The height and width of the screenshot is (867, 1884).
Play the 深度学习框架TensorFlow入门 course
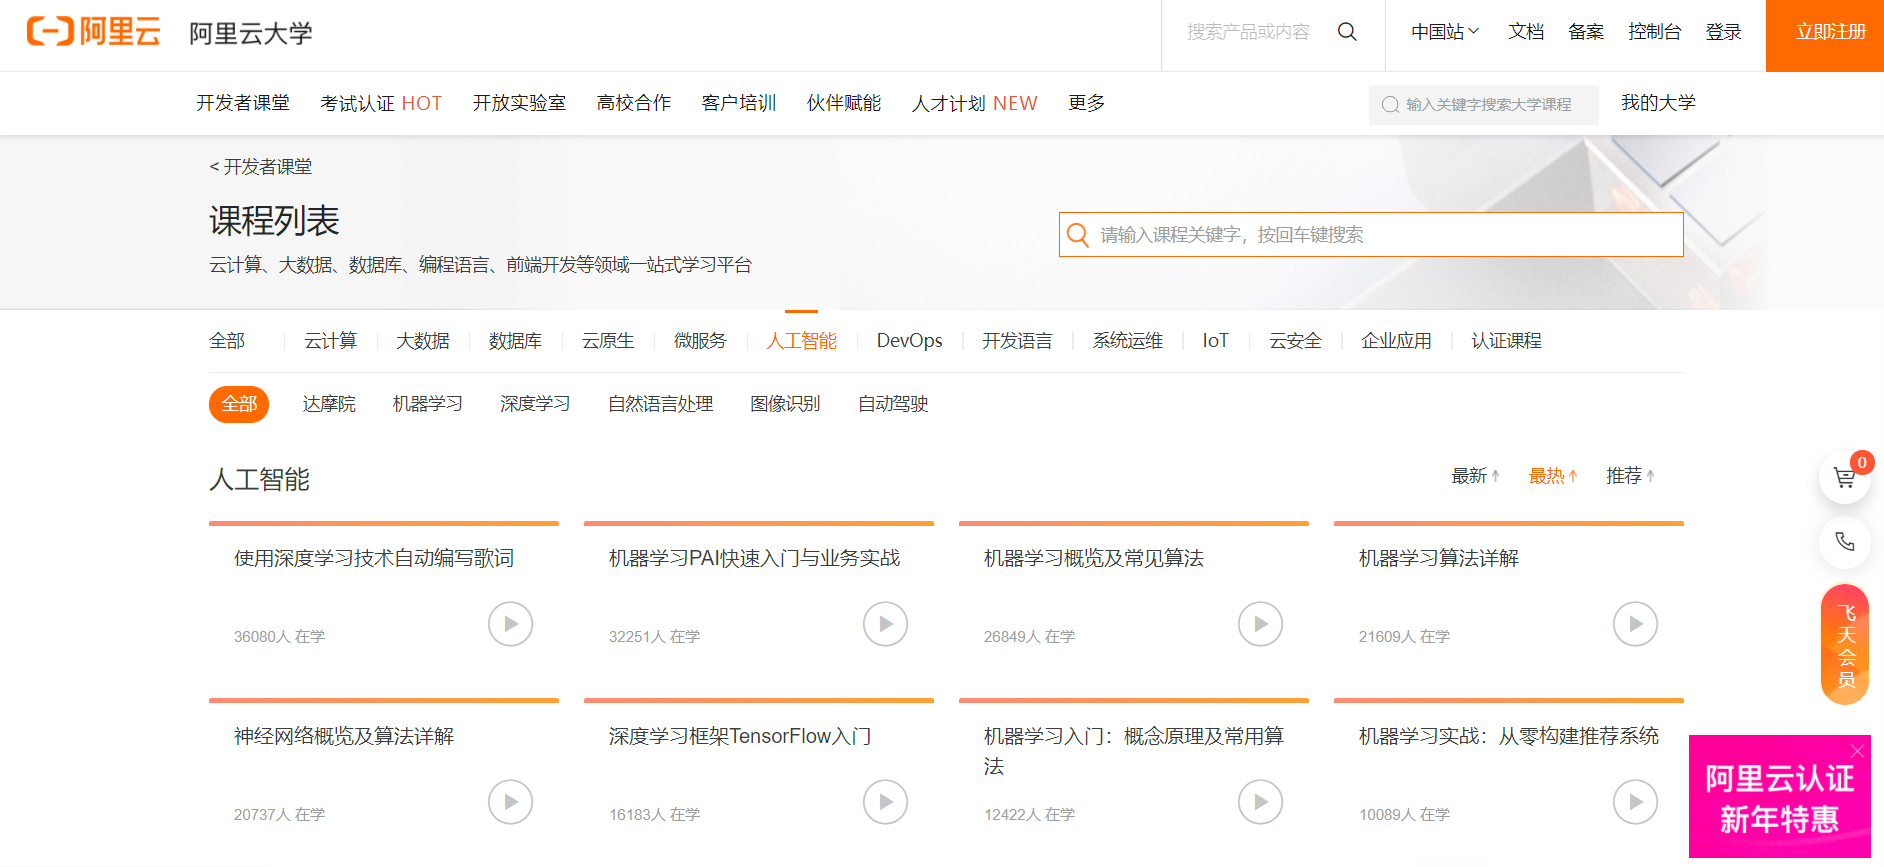coord(885,802)
